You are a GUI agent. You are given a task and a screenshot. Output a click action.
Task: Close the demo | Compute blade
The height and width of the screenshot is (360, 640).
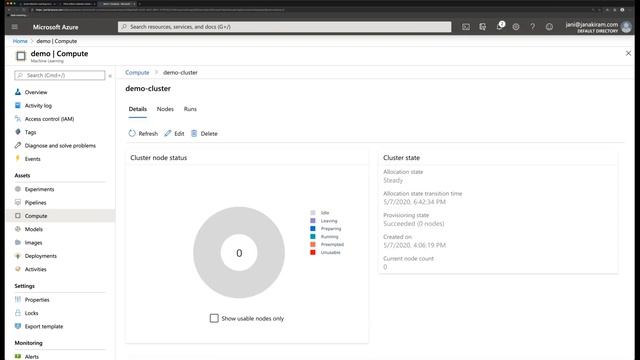point(628,53)
